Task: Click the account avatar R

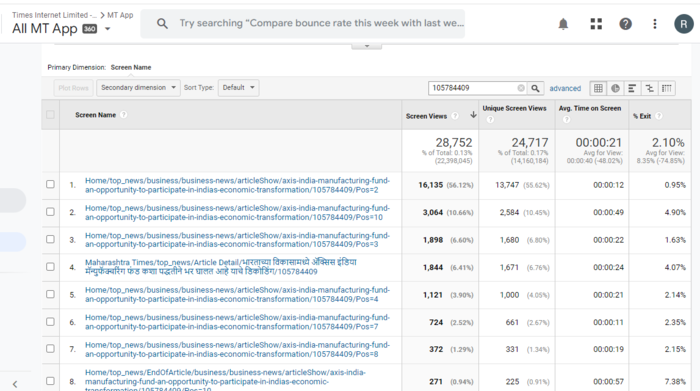Action: [683, 24]
